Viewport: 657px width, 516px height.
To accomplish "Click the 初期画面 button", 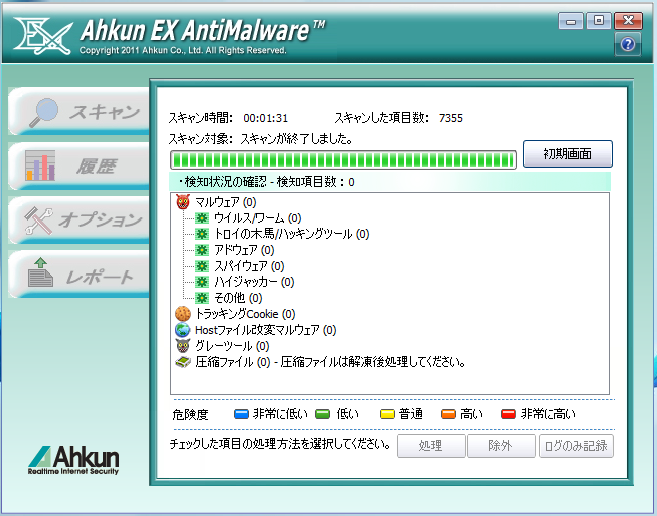I will [568, 154].
